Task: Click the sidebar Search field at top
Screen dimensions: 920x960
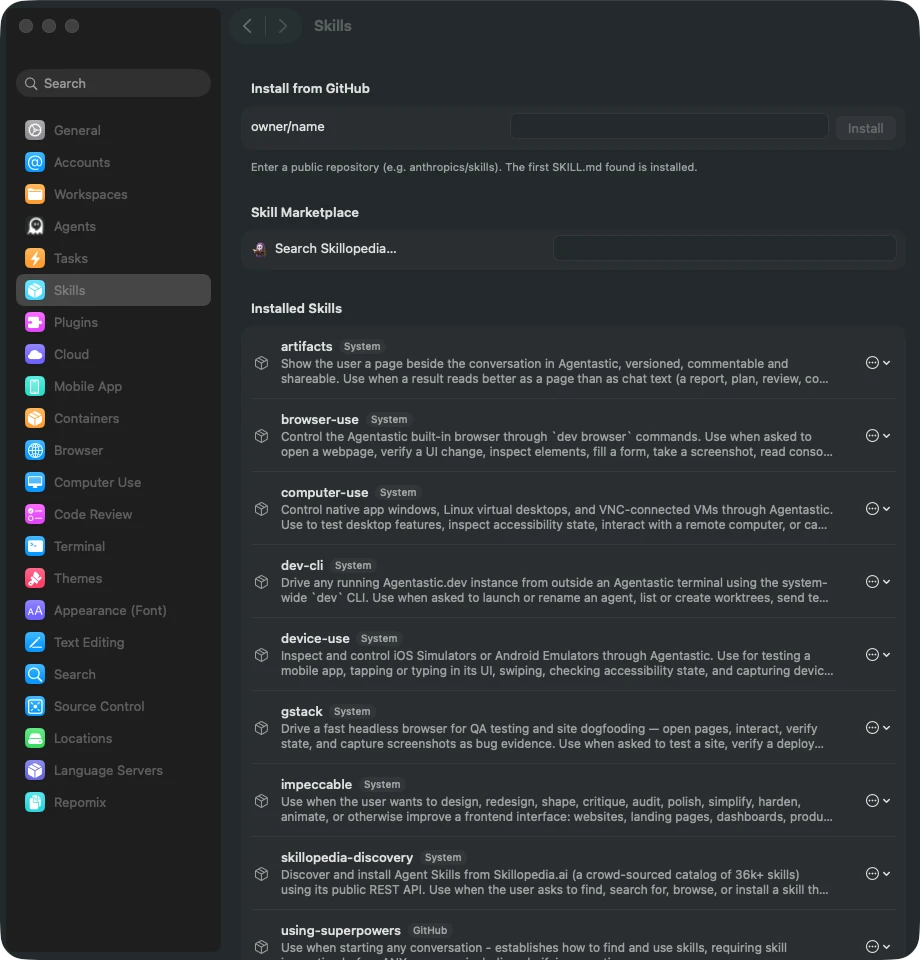Action: [113, 83]
